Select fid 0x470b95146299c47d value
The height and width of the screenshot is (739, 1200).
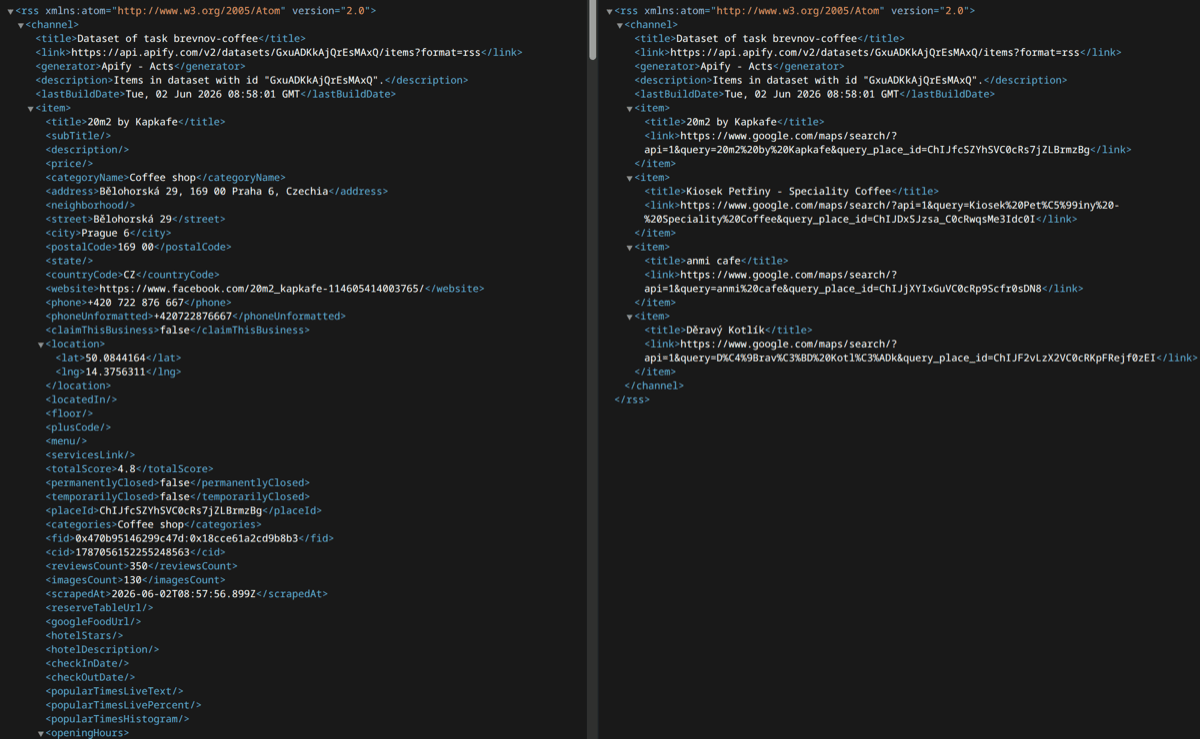click(x=187, y=538)
